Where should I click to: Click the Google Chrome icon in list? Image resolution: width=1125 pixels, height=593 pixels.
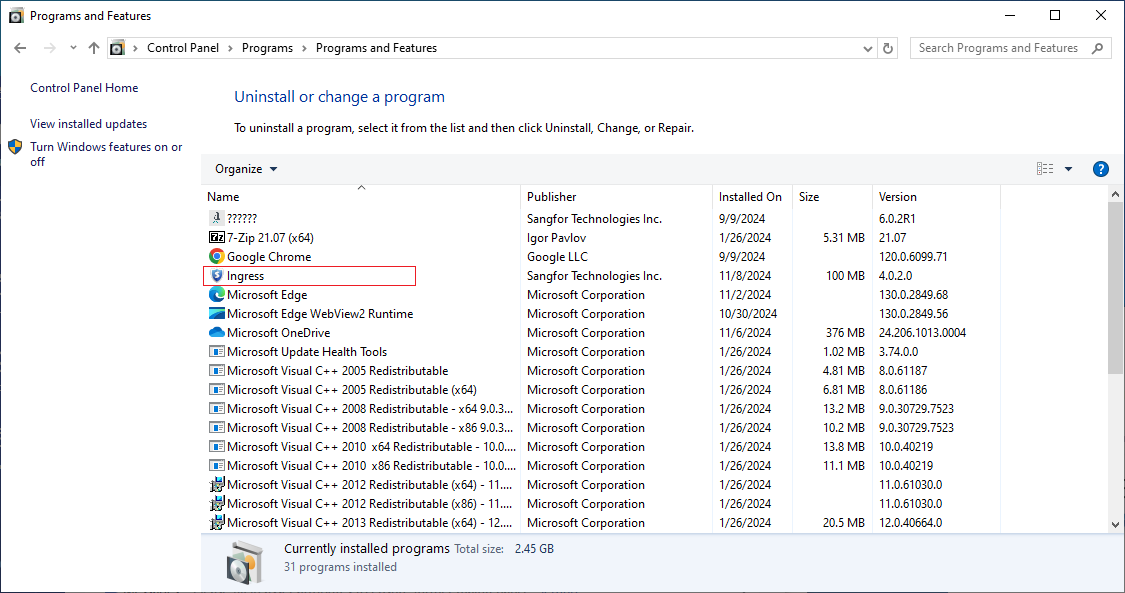(x=217, y=257)
